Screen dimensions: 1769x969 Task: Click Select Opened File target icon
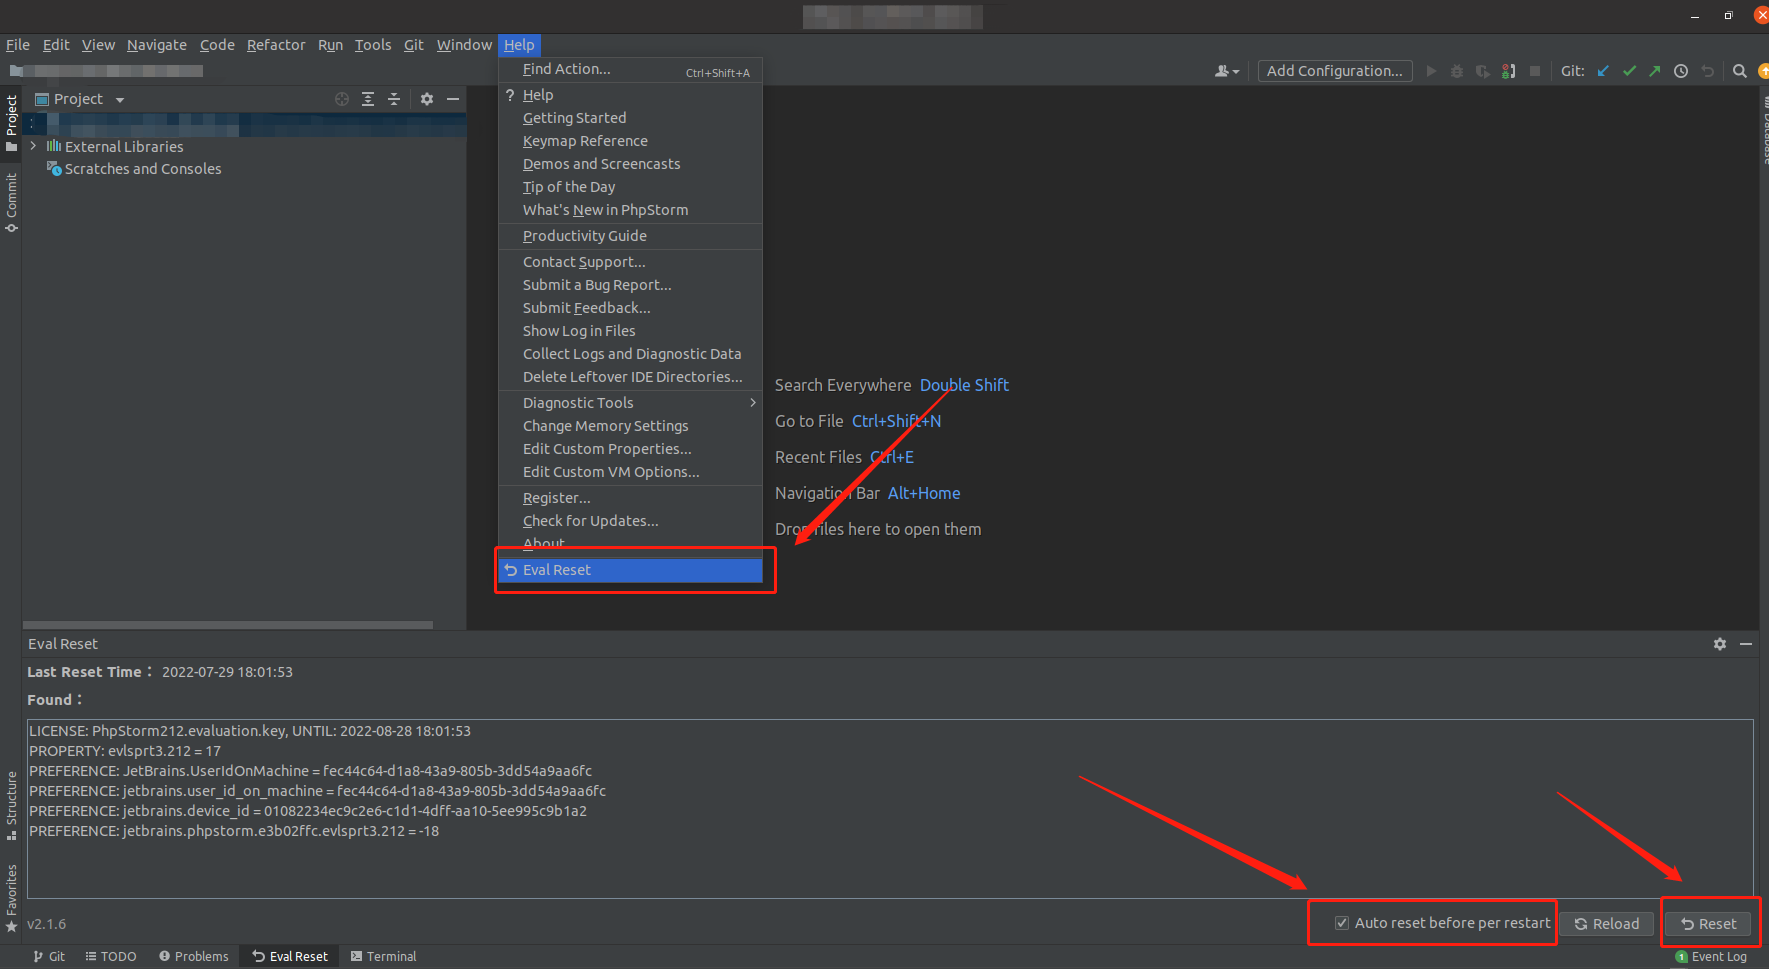click(342, 99)
